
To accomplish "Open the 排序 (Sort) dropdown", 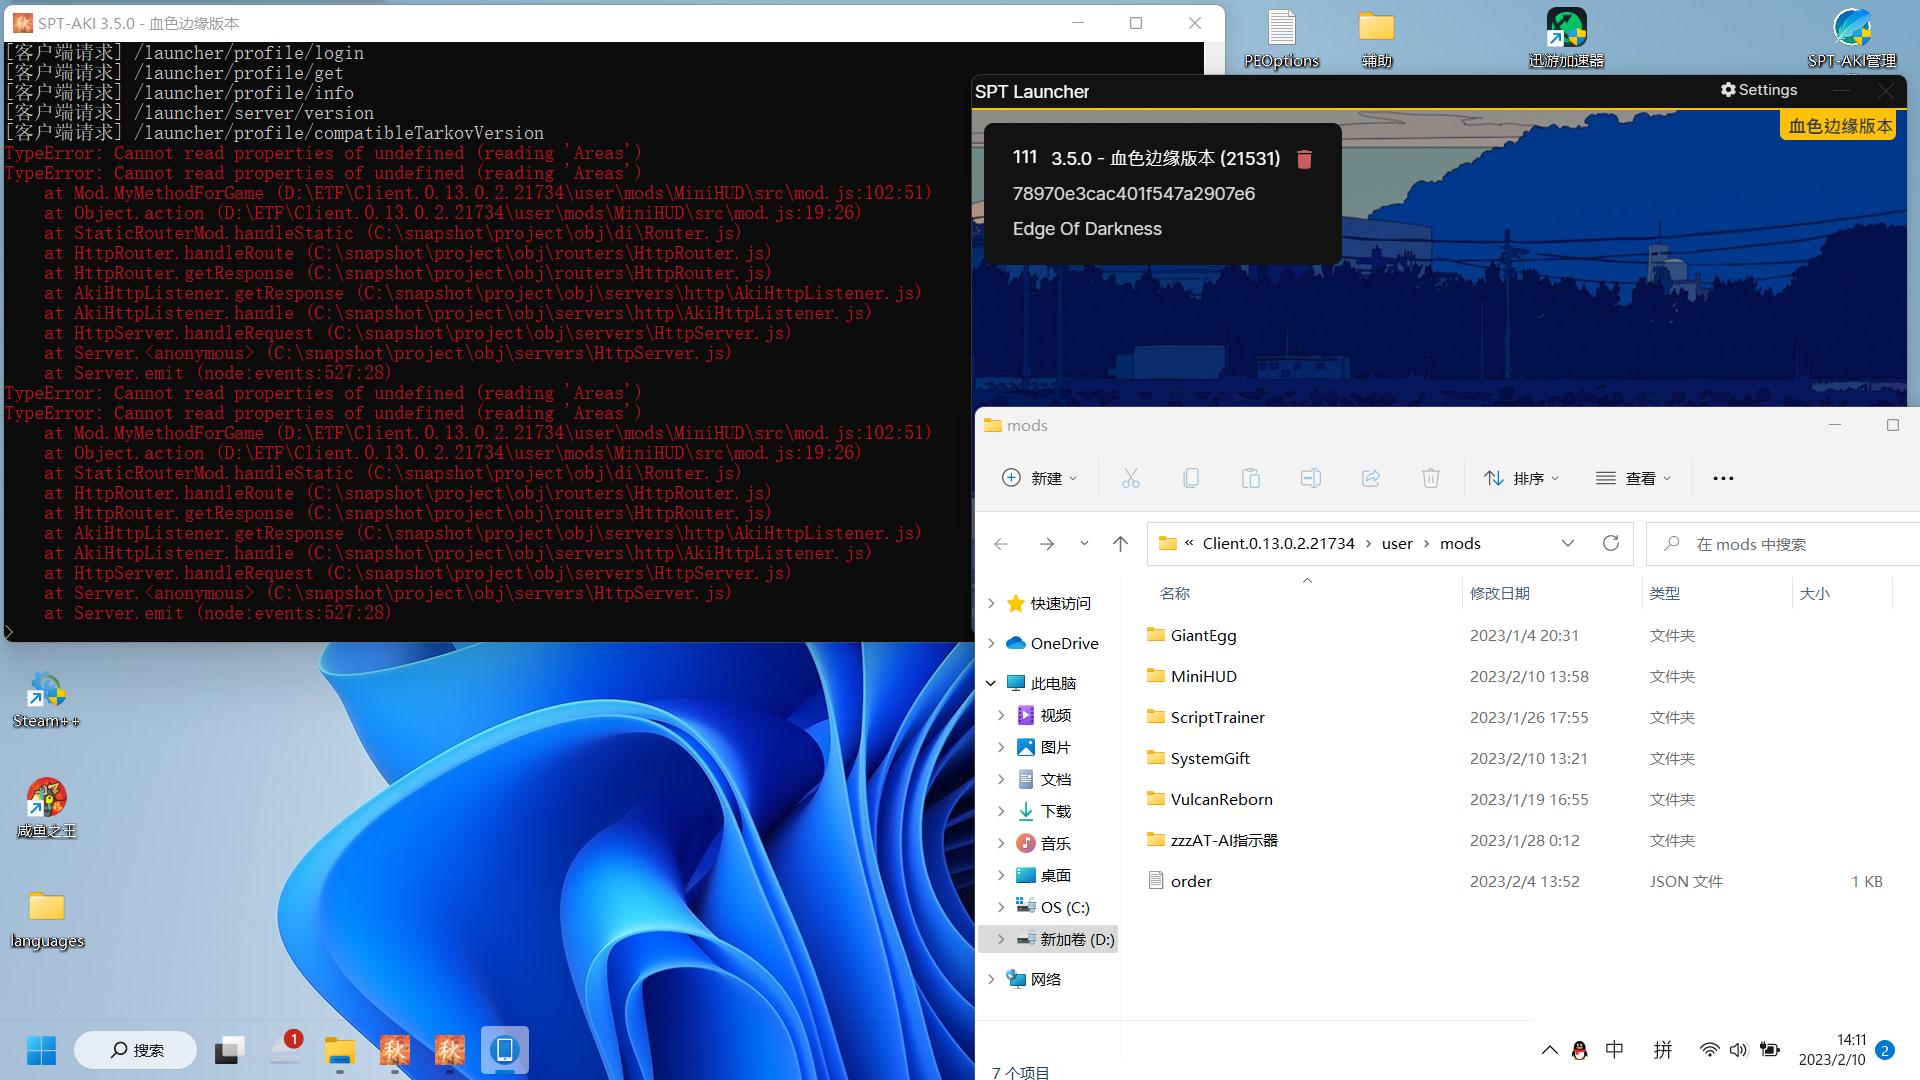I will point(1521,478).
